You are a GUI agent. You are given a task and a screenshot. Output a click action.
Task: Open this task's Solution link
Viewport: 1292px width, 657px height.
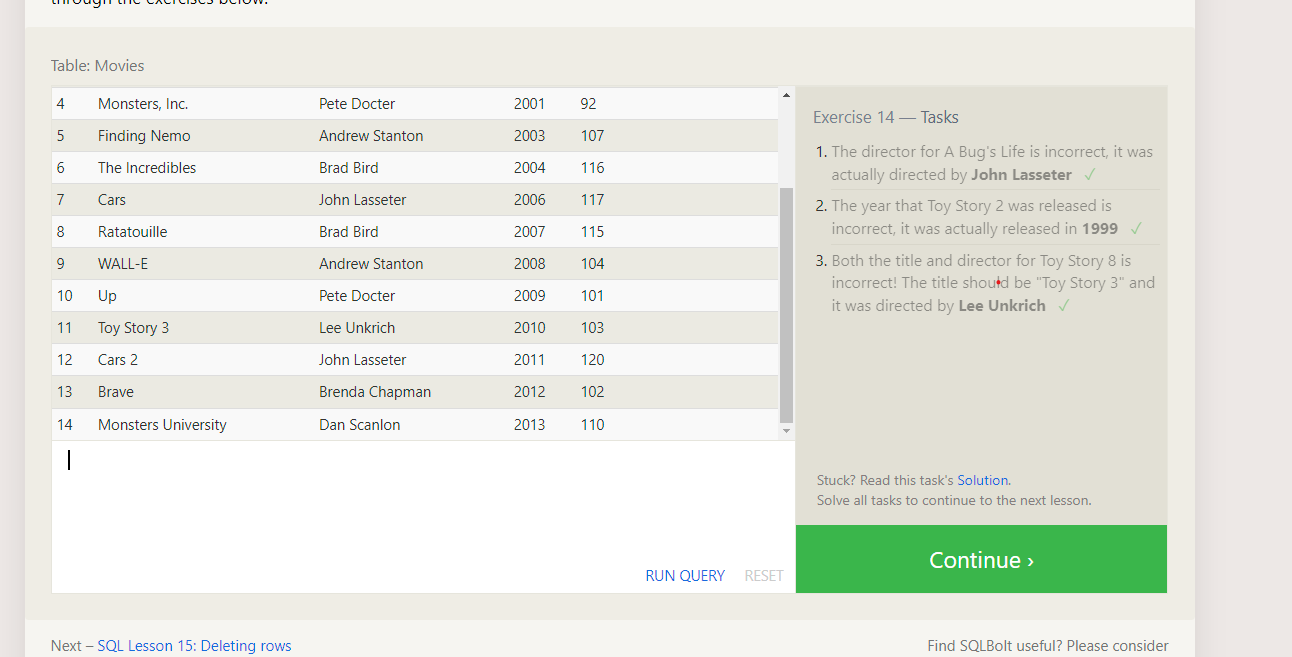coord(982,480)
